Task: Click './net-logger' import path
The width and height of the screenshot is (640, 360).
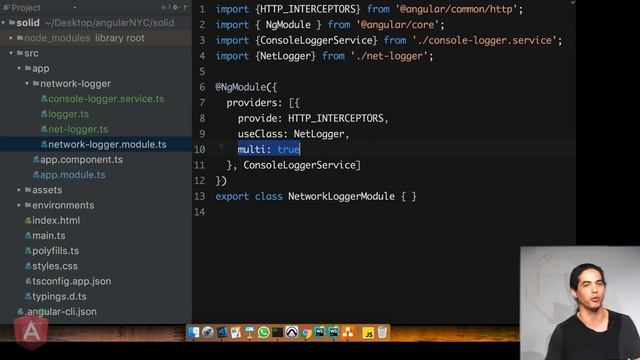Action: (389, 56)
